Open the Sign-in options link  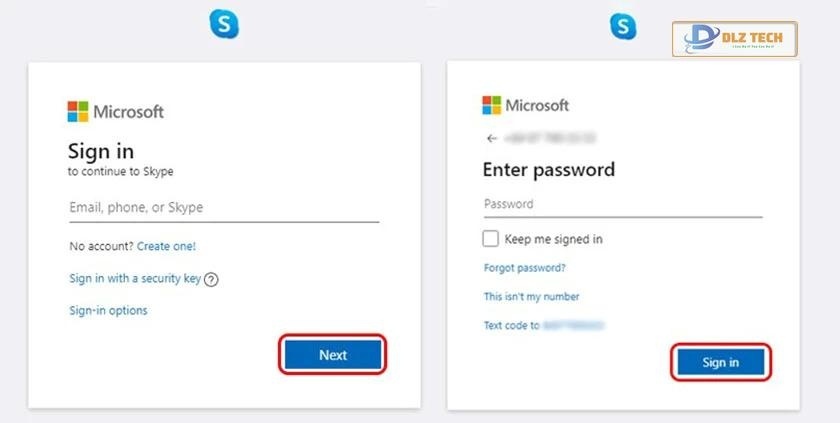(108, 311)
